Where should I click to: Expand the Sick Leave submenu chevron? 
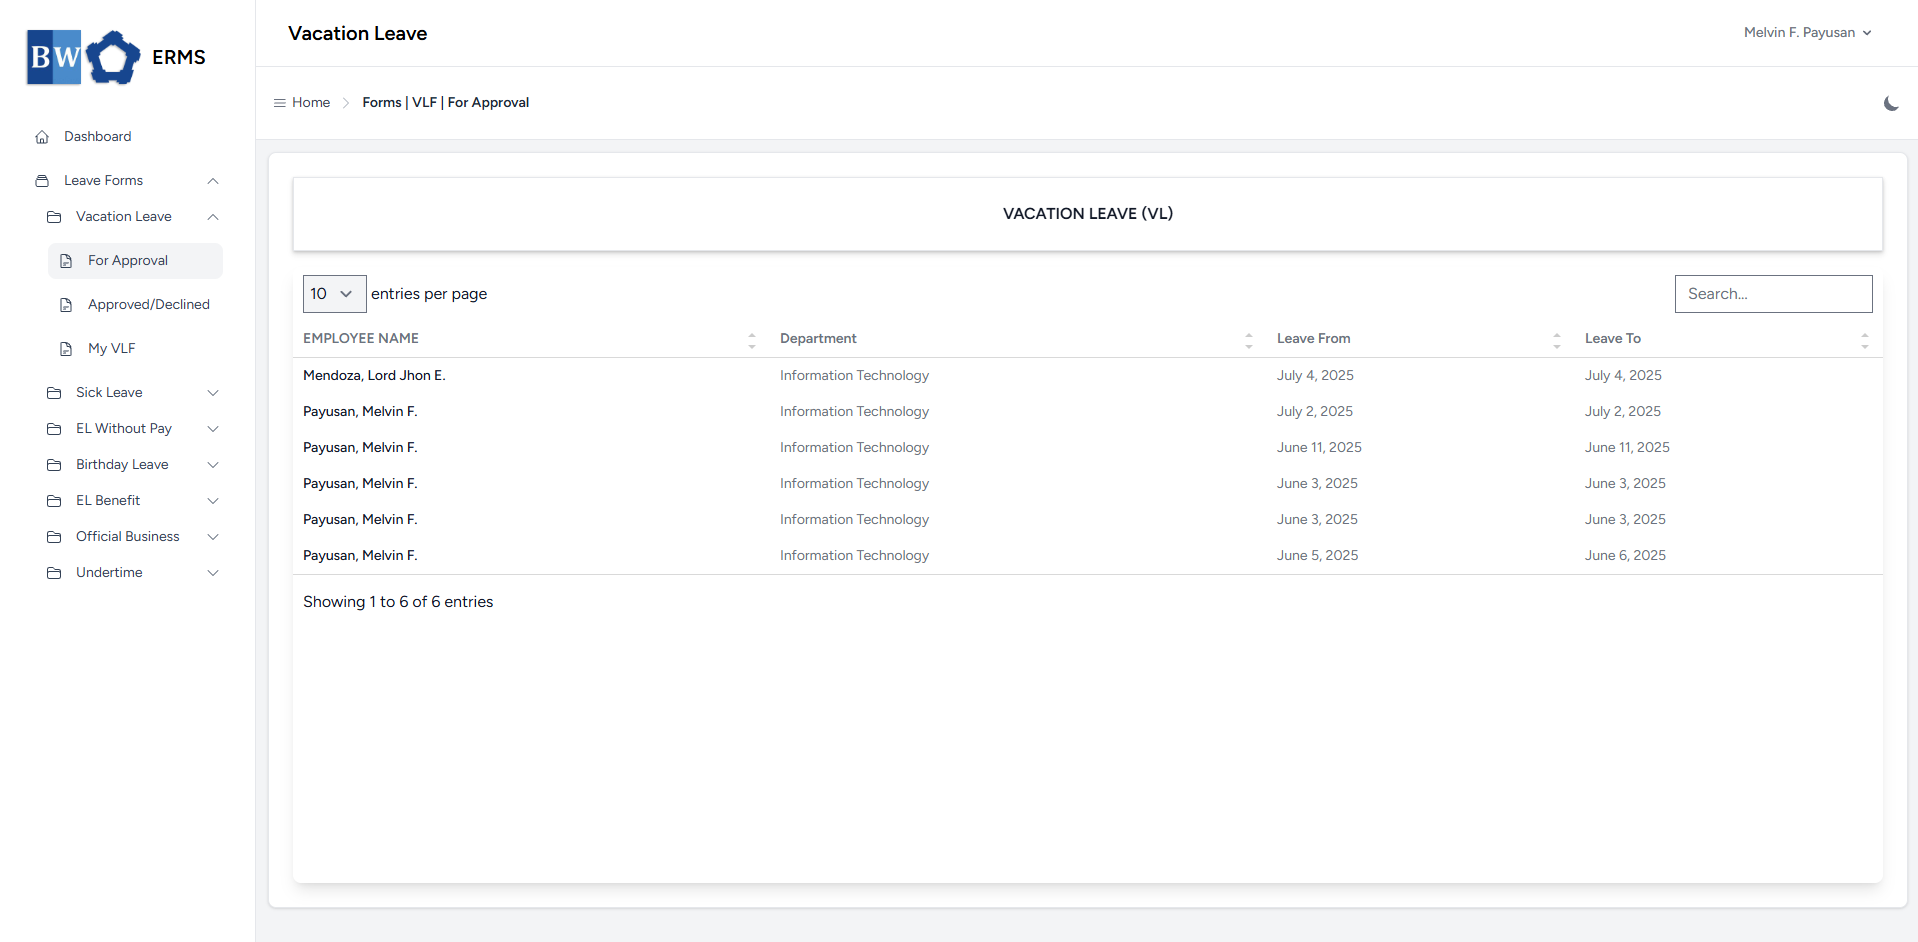click(213, 393)
